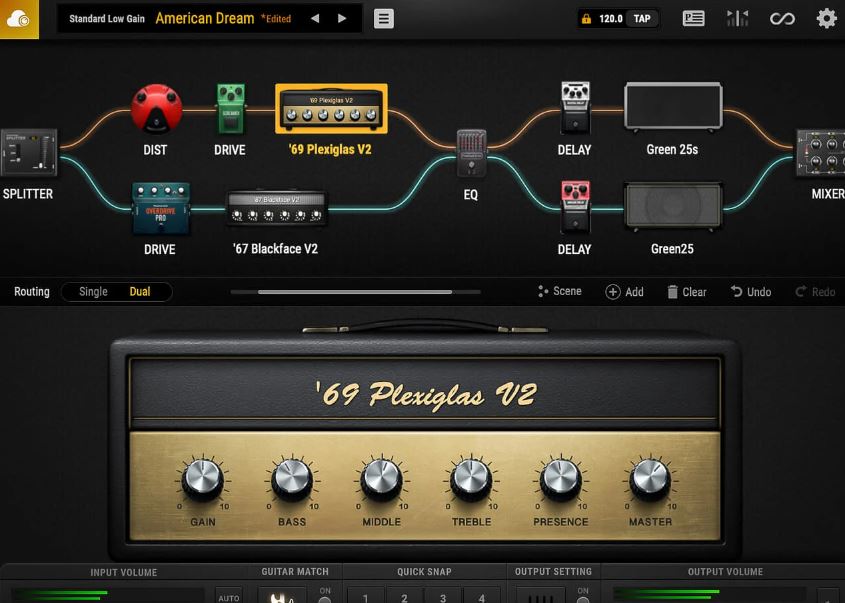Click Clear to empty the chain

[687, 292]
